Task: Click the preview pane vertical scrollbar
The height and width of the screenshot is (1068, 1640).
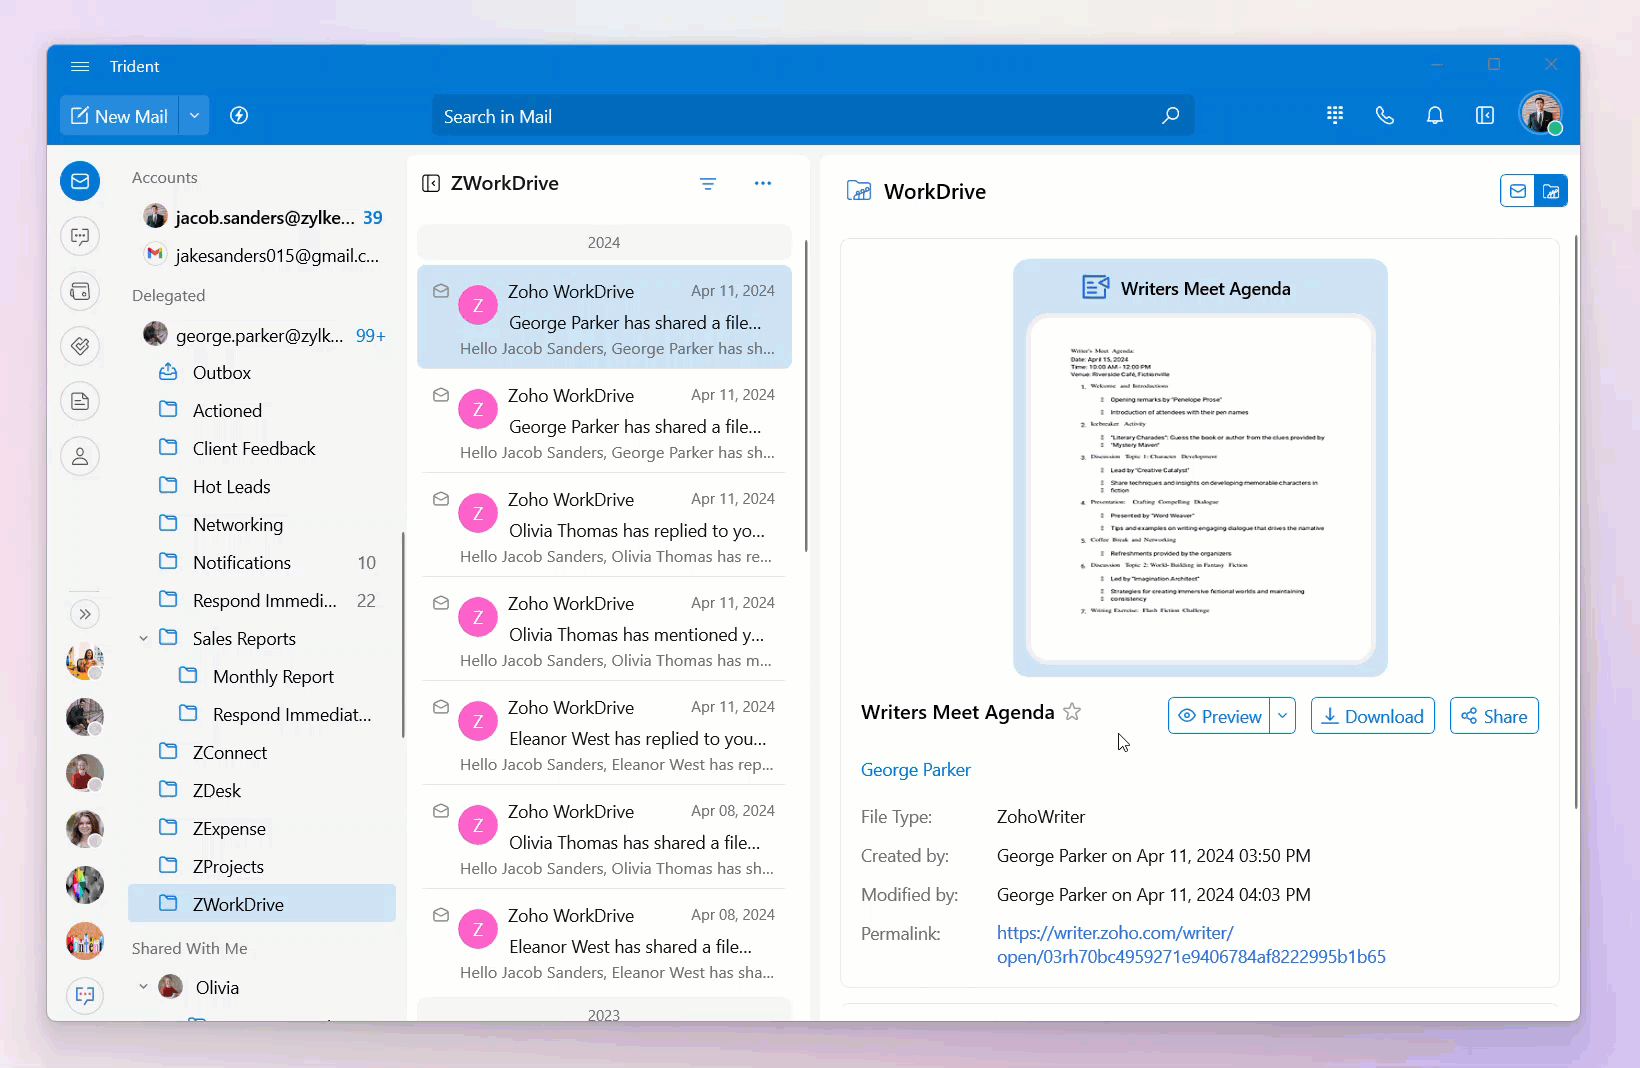Action: pyautogui.click(x=1576, y=522)
